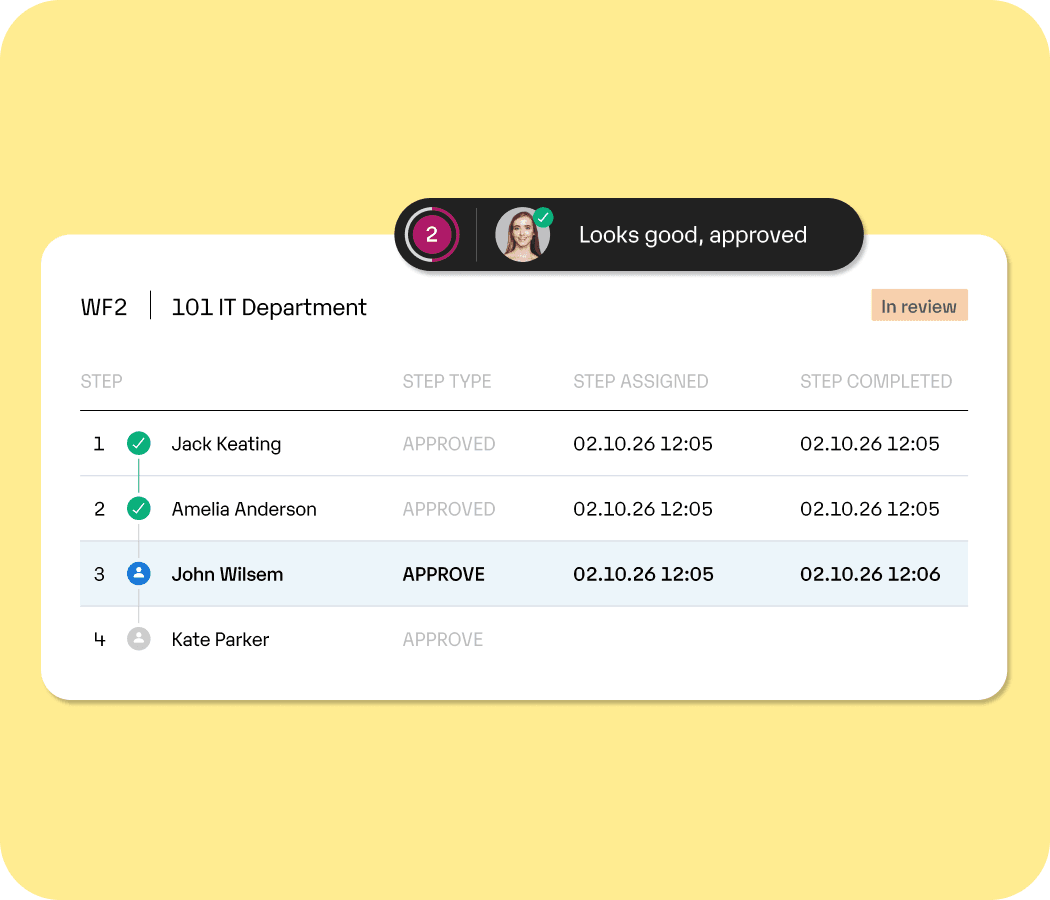Click Amelia Anderson's approved check icon
The width and height of the screenshot is (1050, 900).
tap(139, 508)
